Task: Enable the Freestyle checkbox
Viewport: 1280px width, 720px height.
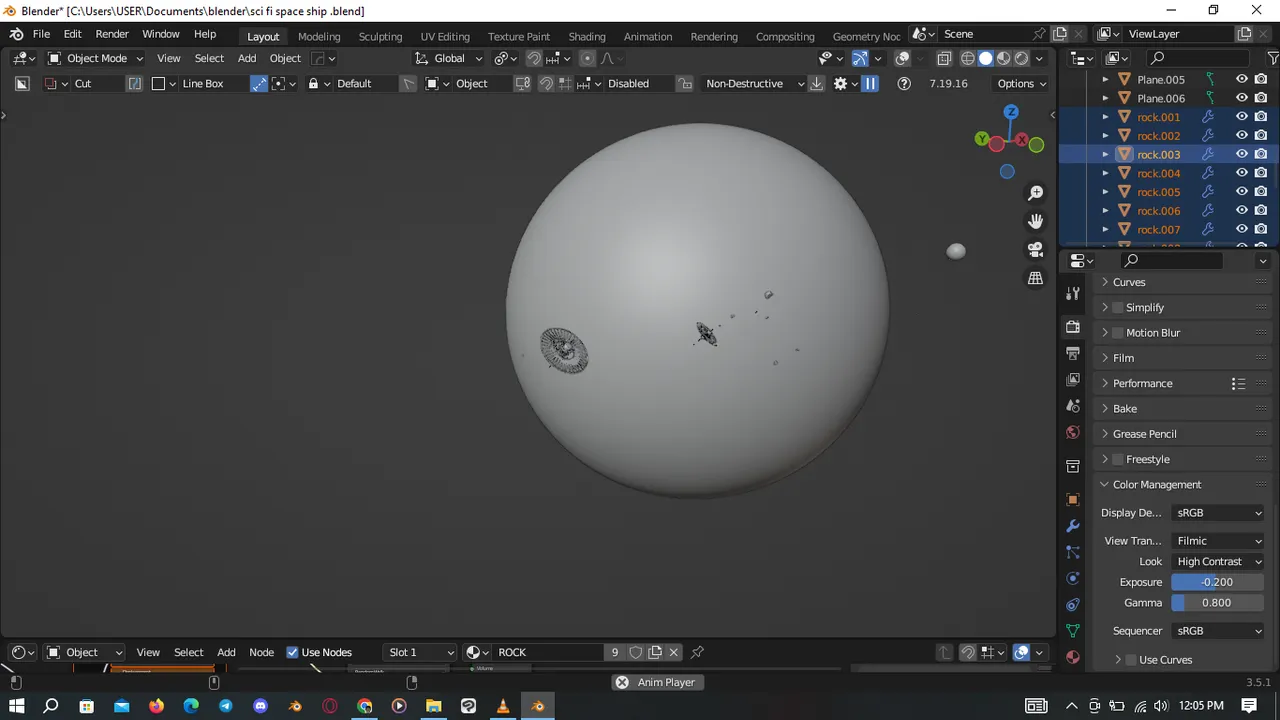Action: [1118, 459]
